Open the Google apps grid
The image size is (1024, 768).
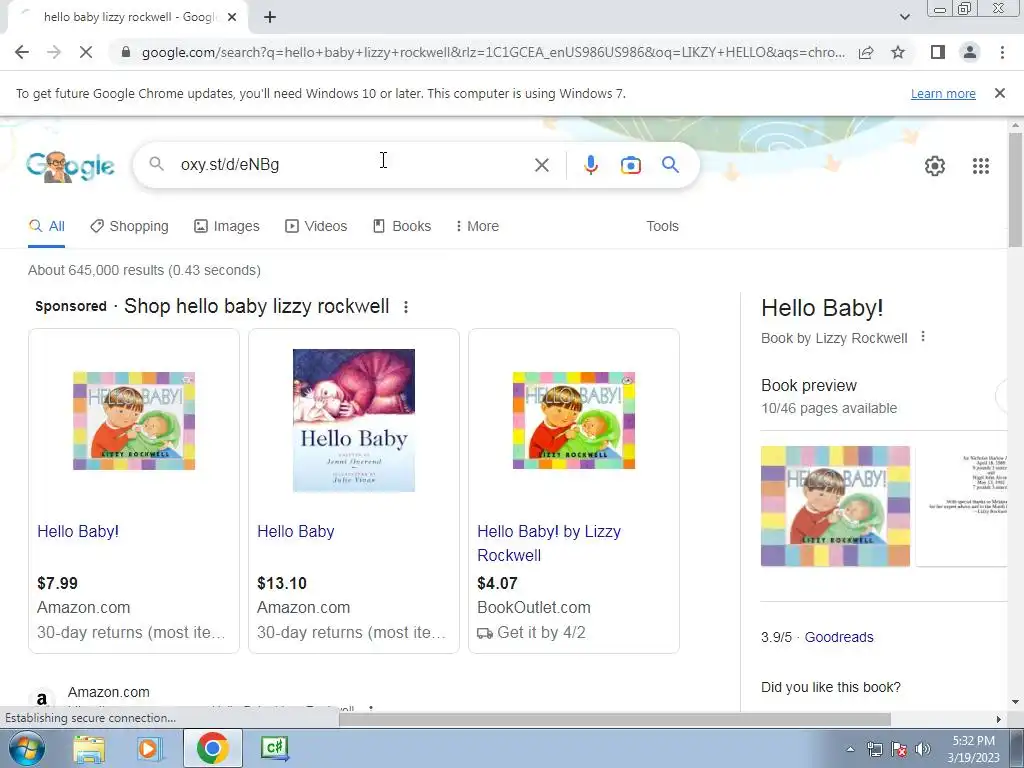pos(980,166)
